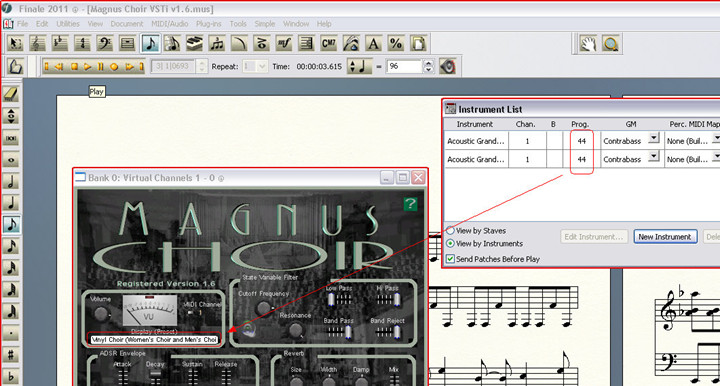The width and height of the screenshot is (720, 386).
Task: Choose the whole note duration in palette
Action: pos(11,160)
